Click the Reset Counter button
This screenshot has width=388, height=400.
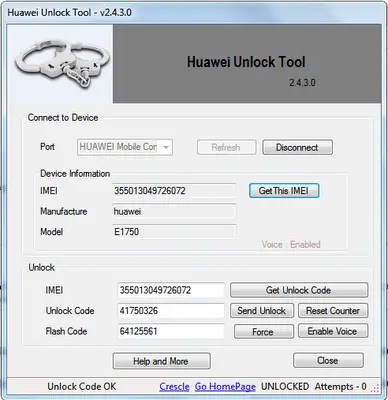pyautogui.click(x=333, y=311)
